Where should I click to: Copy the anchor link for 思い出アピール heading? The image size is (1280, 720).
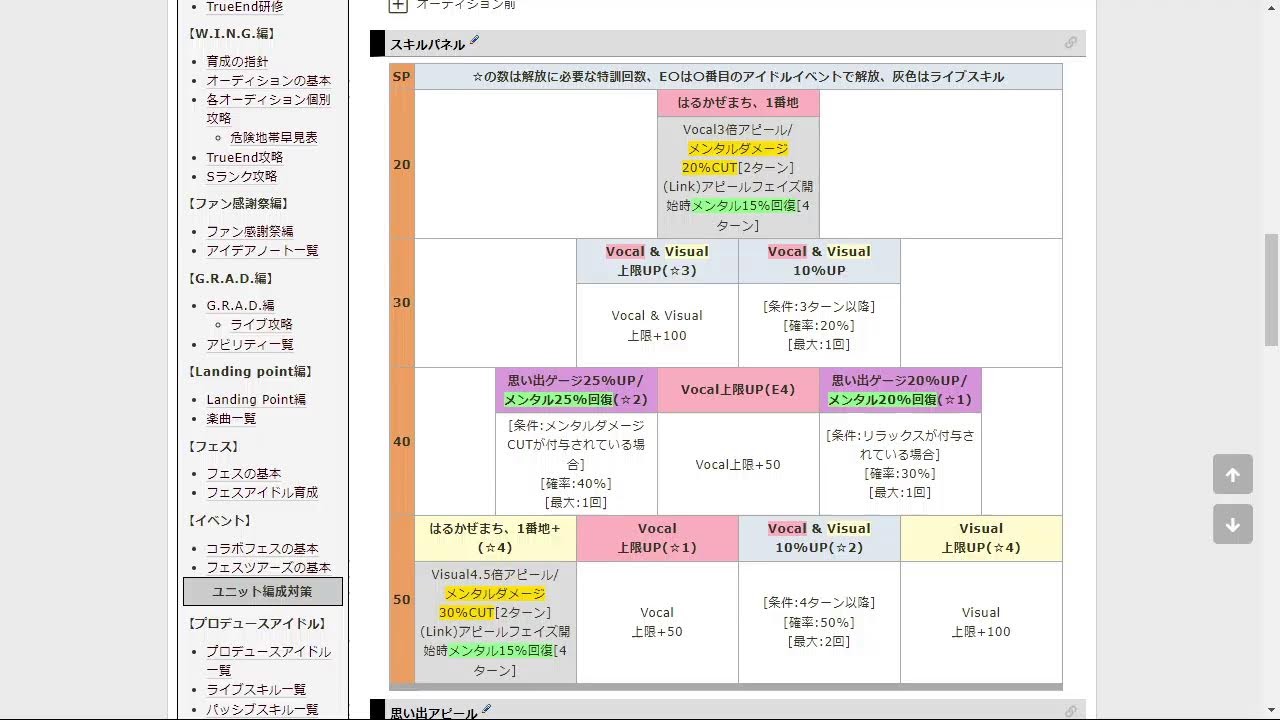(1071, 711)
